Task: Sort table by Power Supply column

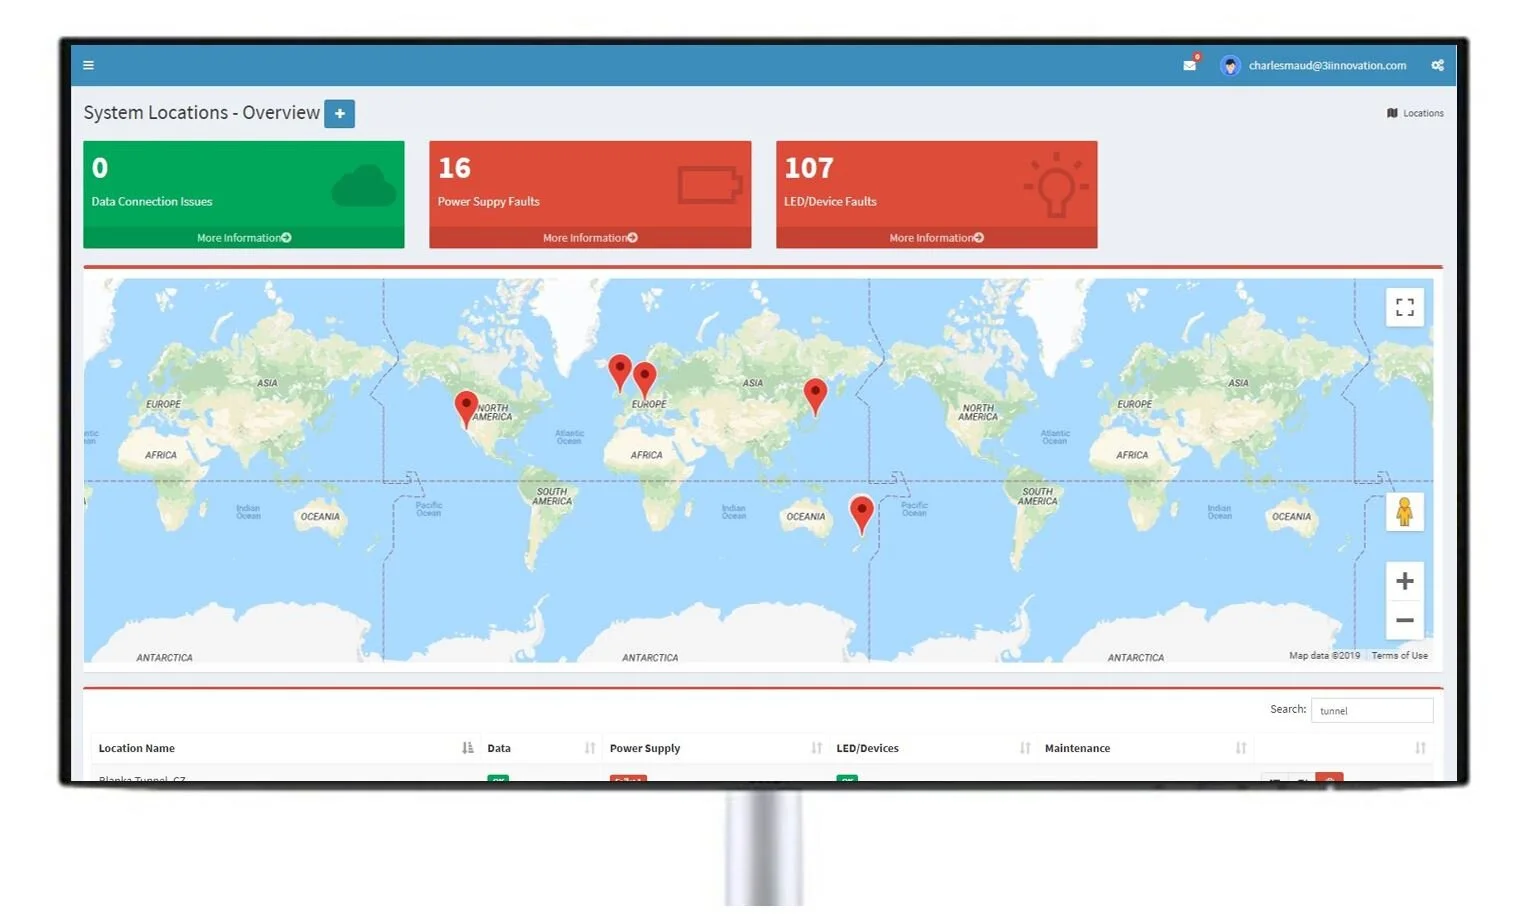Action: 716,748
